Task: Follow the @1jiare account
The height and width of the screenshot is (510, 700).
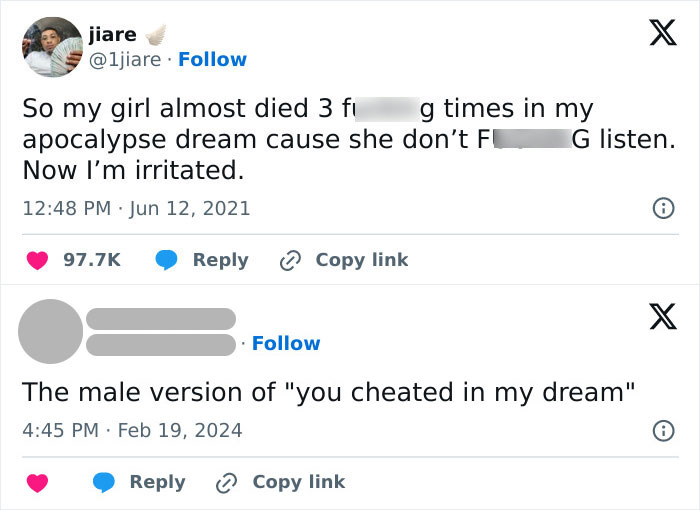Action: click(x=212, y=59)
